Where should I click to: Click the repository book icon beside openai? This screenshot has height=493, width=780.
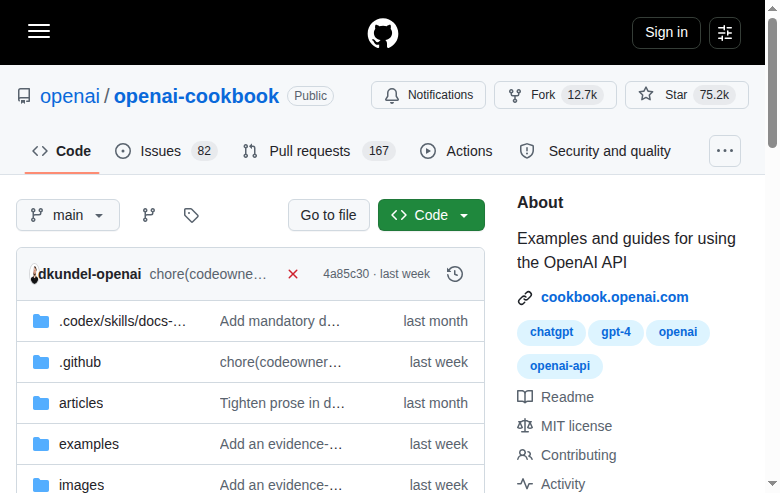(x=24, y=96)
